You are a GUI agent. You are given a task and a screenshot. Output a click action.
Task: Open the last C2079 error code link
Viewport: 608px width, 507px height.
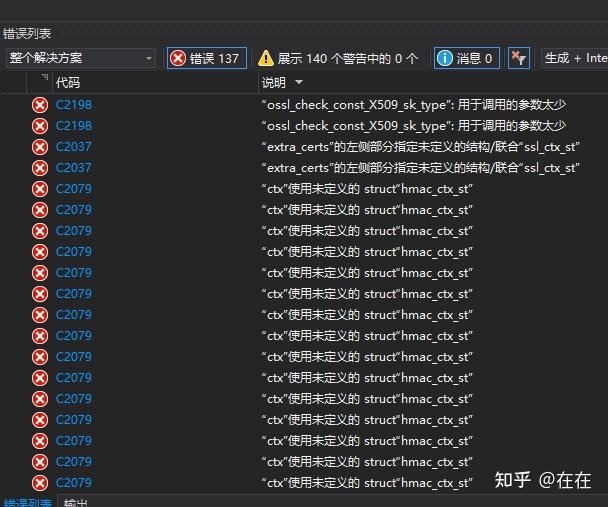[74, 482]
